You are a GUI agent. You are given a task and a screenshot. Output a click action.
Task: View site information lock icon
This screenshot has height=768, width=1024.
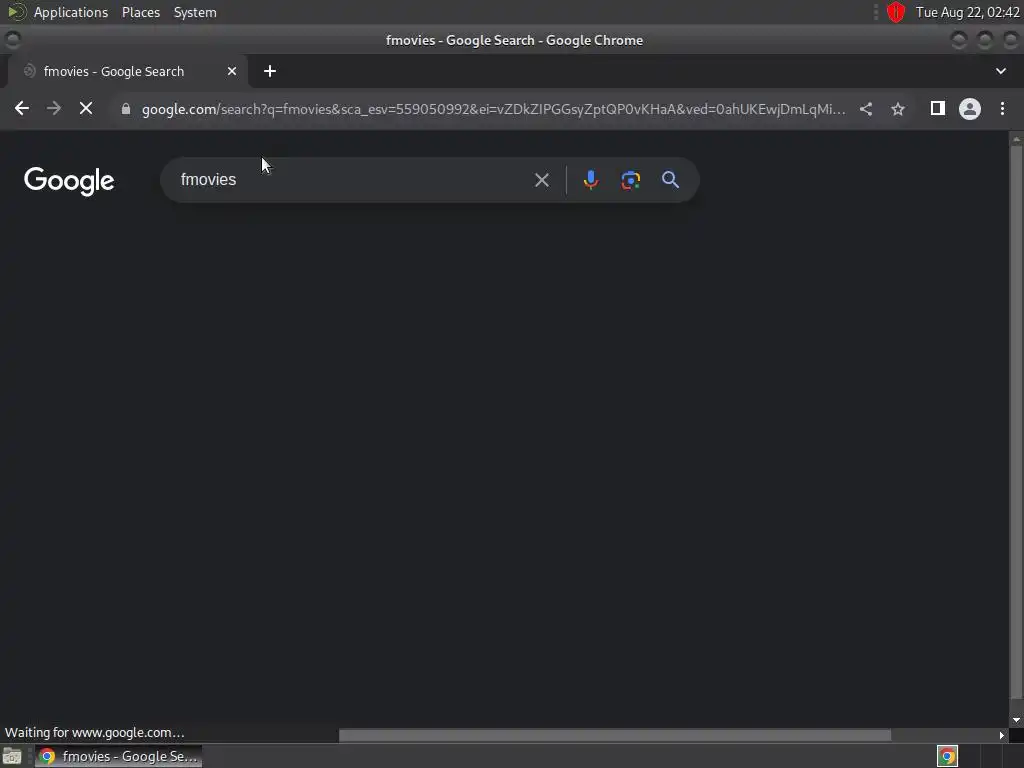click(126, 109)
